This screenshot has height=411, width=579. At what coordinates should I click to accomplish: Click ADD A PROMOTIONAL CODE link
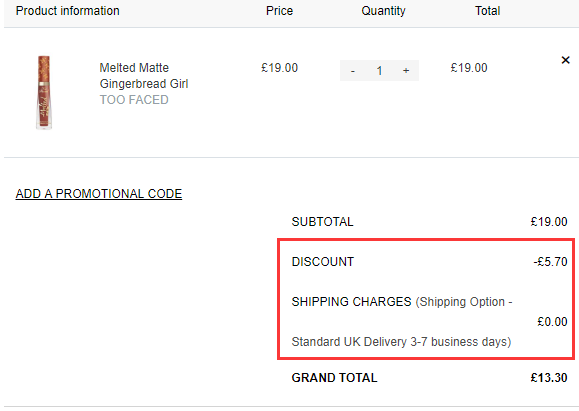click(99, 194)
